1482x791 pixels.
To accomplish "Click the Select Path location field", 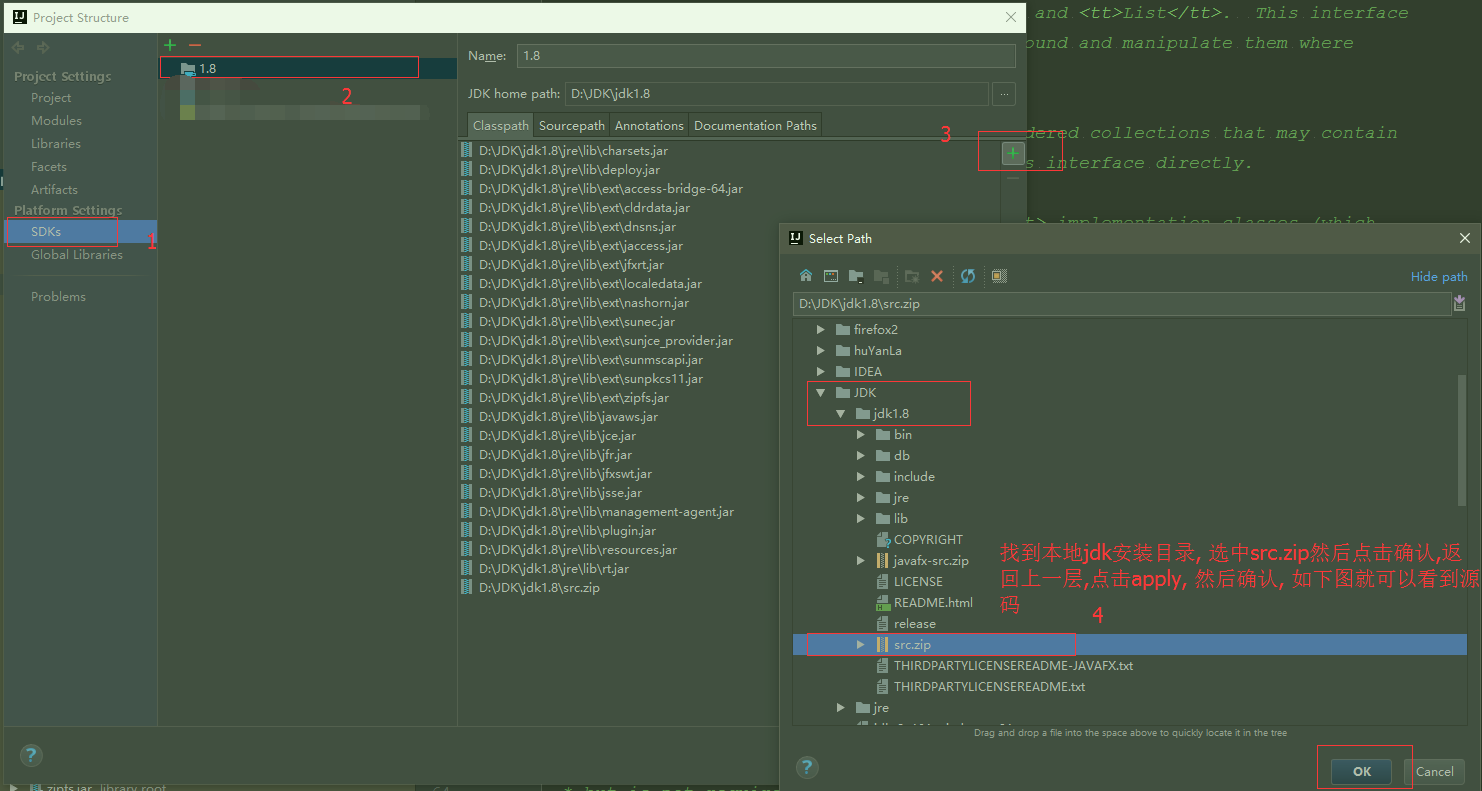I will tap(1122, 303).
